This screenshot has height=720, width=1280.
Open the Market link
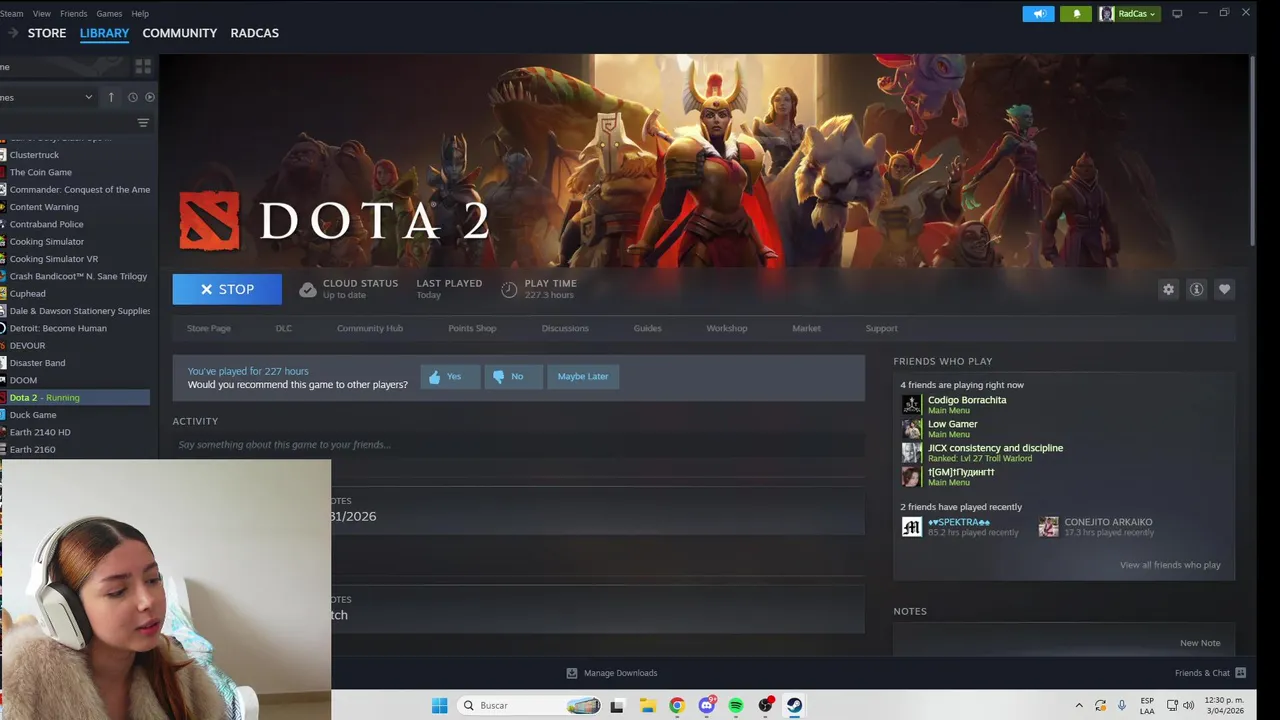coord(806,328)
